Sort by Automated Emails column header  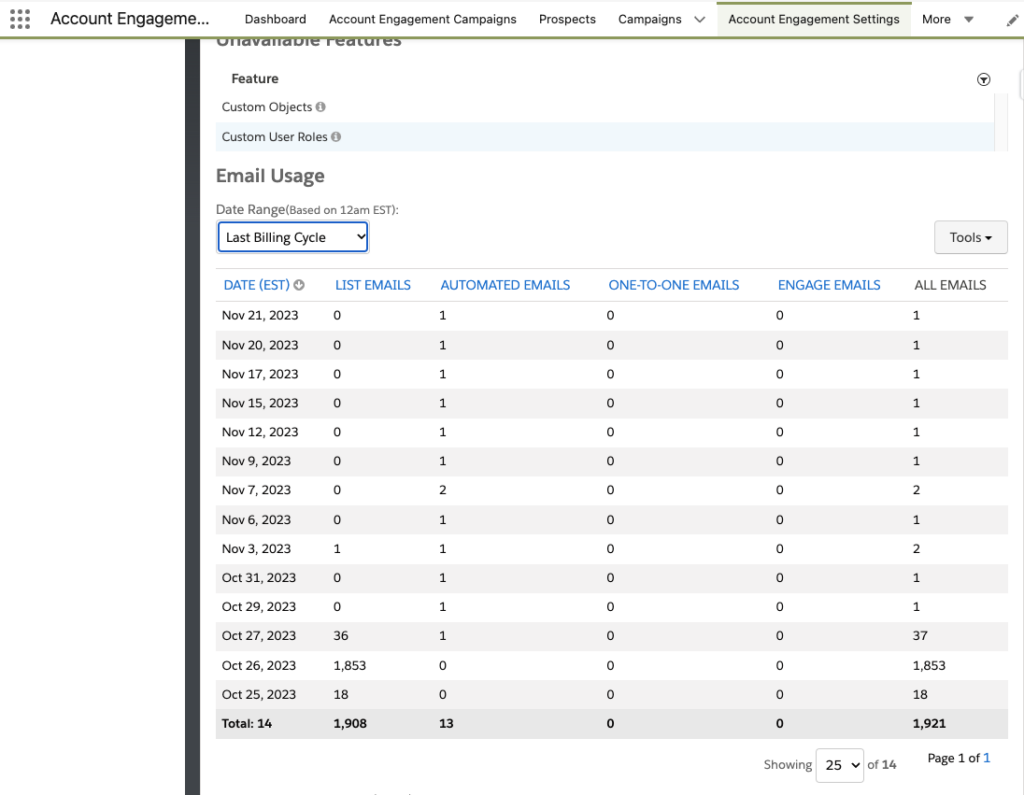pyautogui.click(x=505, y=285)
